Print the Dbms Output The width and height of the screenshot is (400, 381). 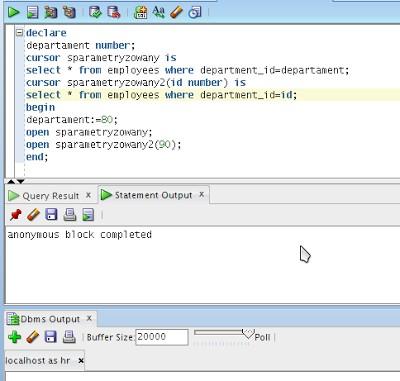(x=69, y=337)
